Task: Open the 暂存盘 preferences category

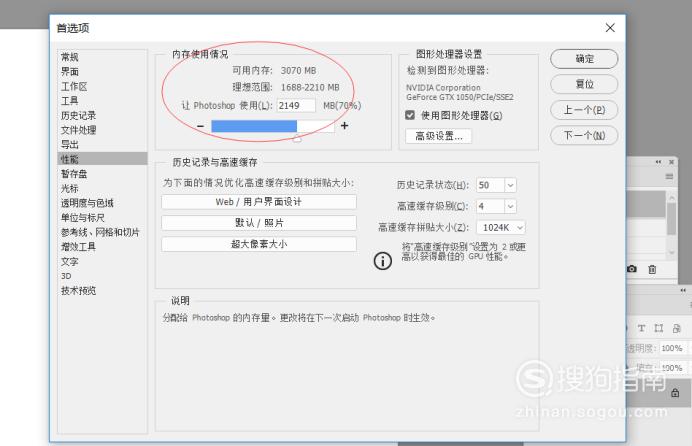Action: (x=74, y=173)
